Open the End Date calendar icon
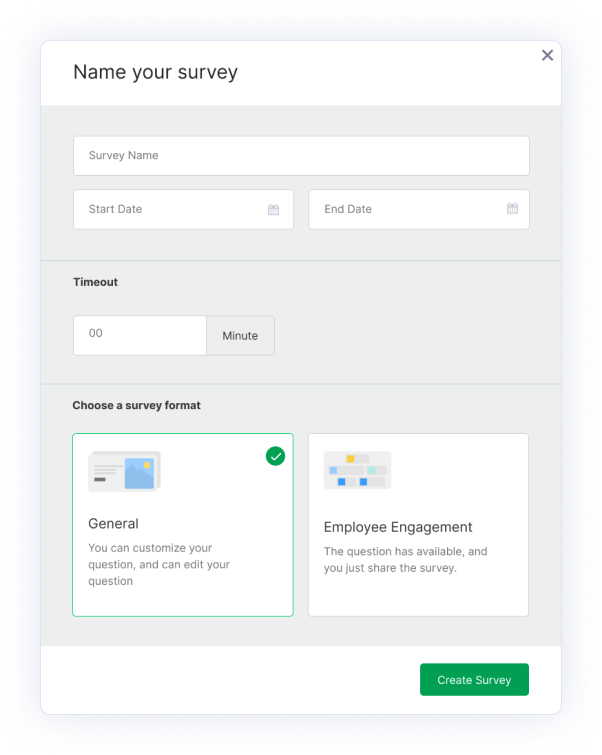This screenshot has height=755, width=602. tap(512, 209)
